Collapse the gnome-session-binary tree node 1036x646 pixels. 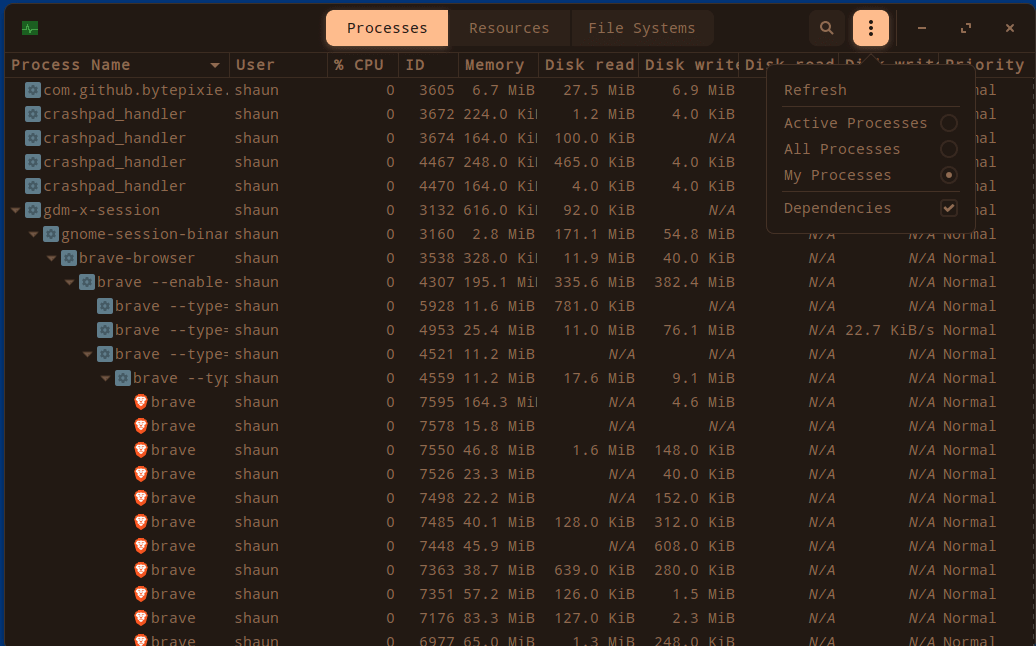[34, 234]
